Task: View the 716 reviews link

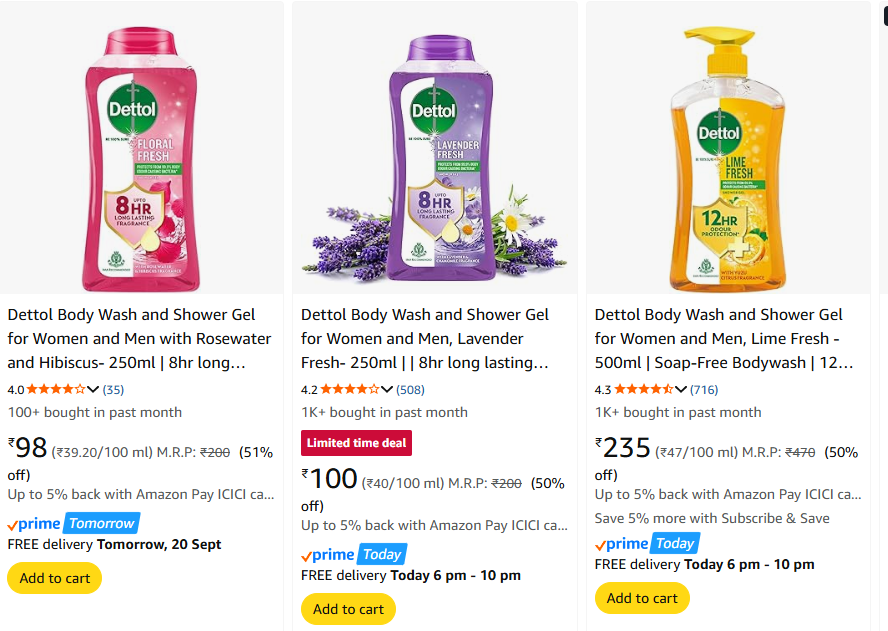Action: pos(704,389)
